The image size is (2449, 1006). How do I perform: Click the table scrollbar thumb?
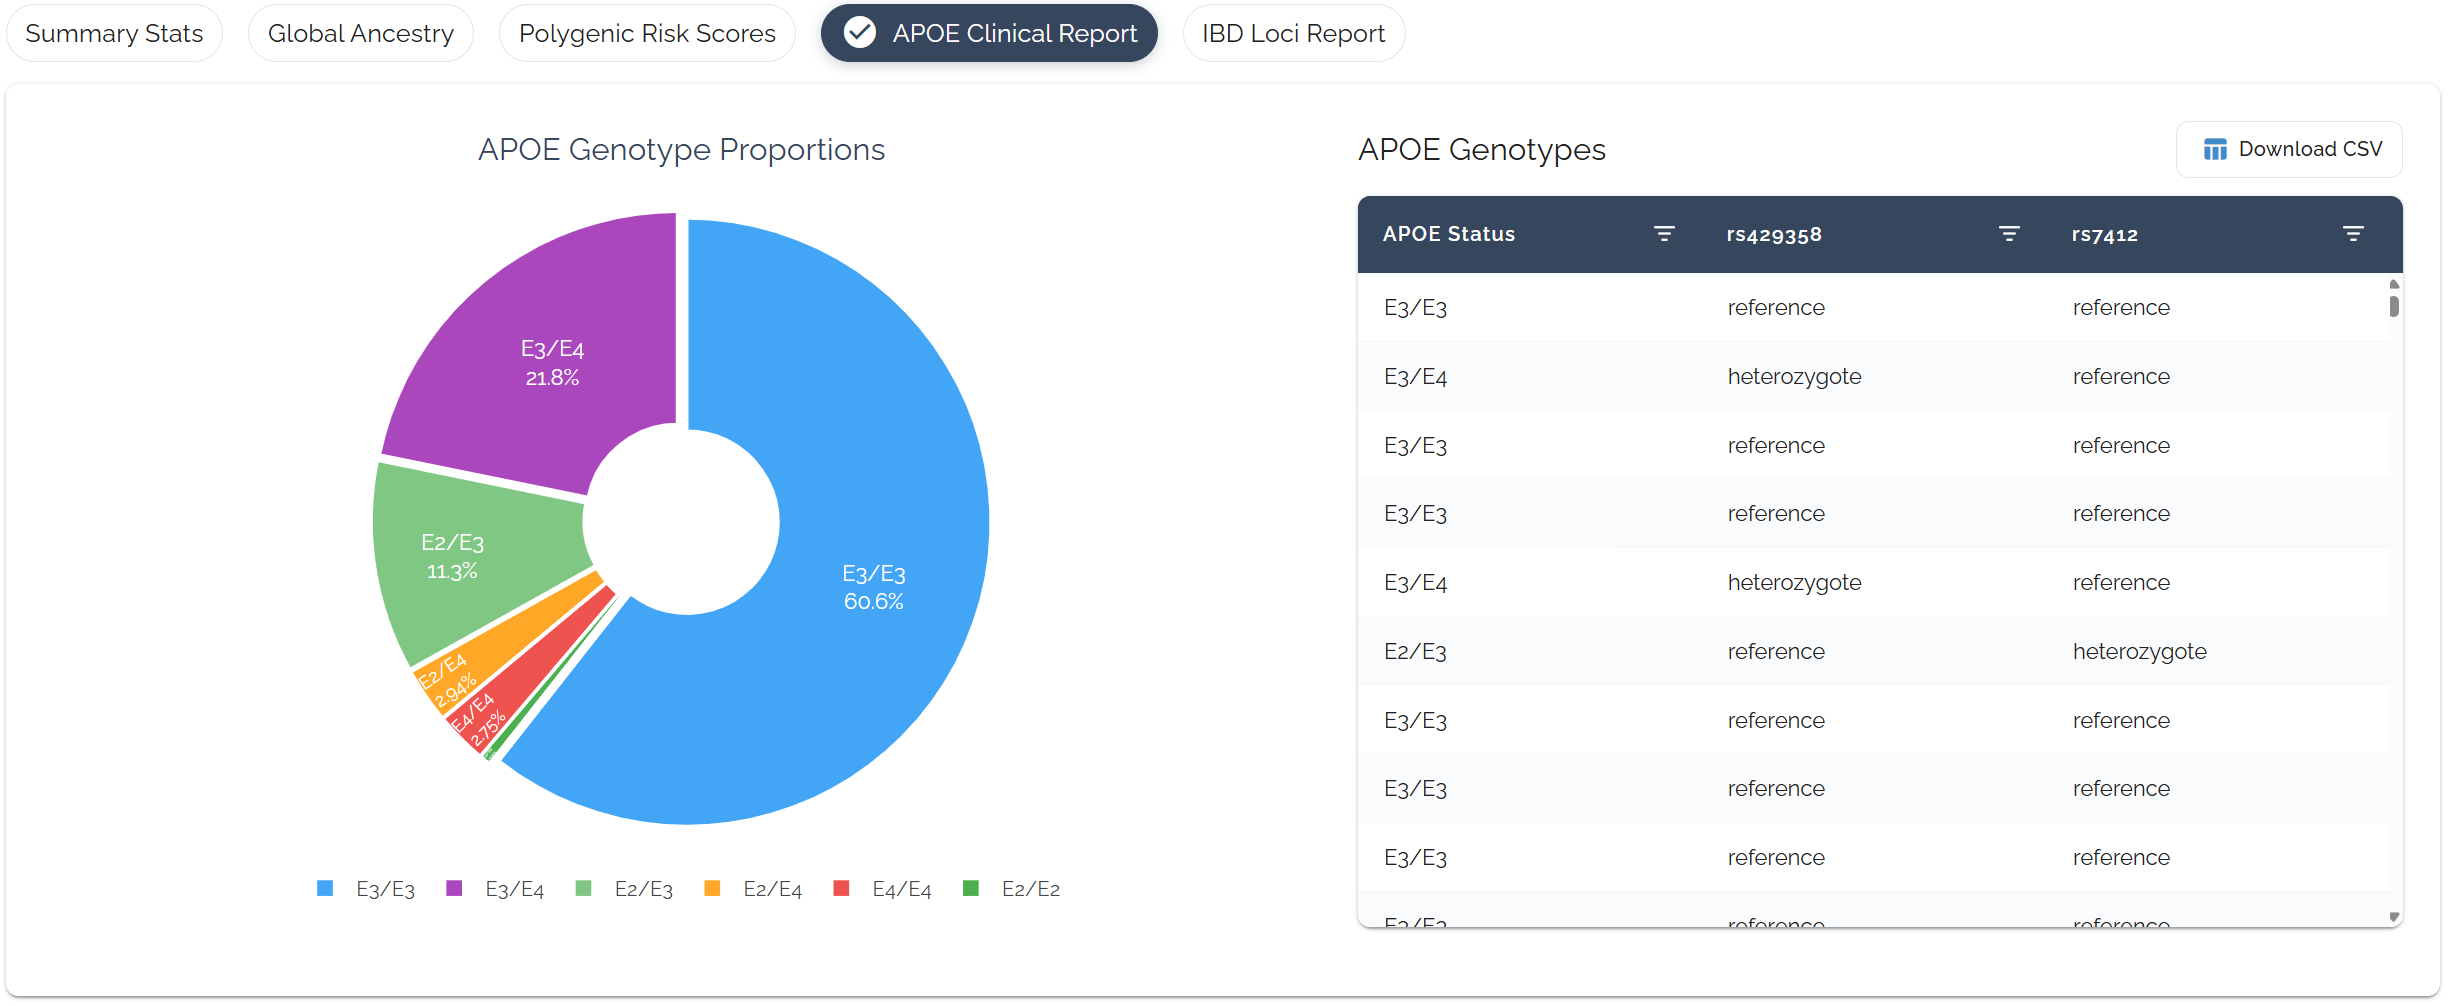[x=2394, y=305]
